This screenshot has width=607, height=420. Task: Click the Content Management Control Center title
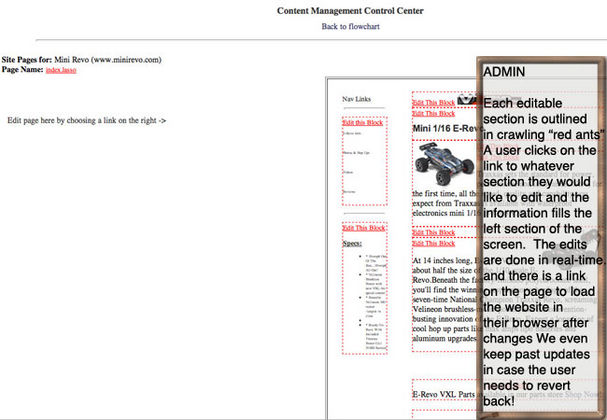coord(350,11)
